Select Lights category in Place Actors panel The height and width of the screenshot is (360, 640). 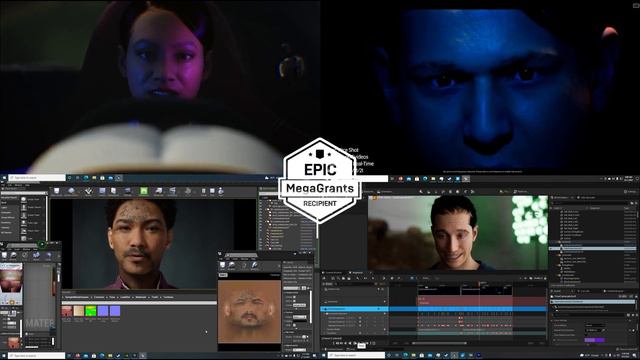(x=4, y=208)
